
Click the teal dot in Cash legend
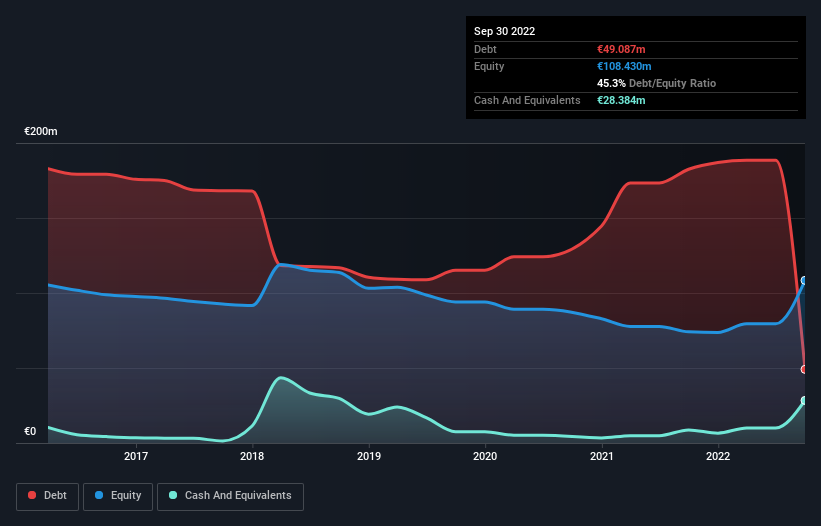pyautogui.click(x=173, y=495)
